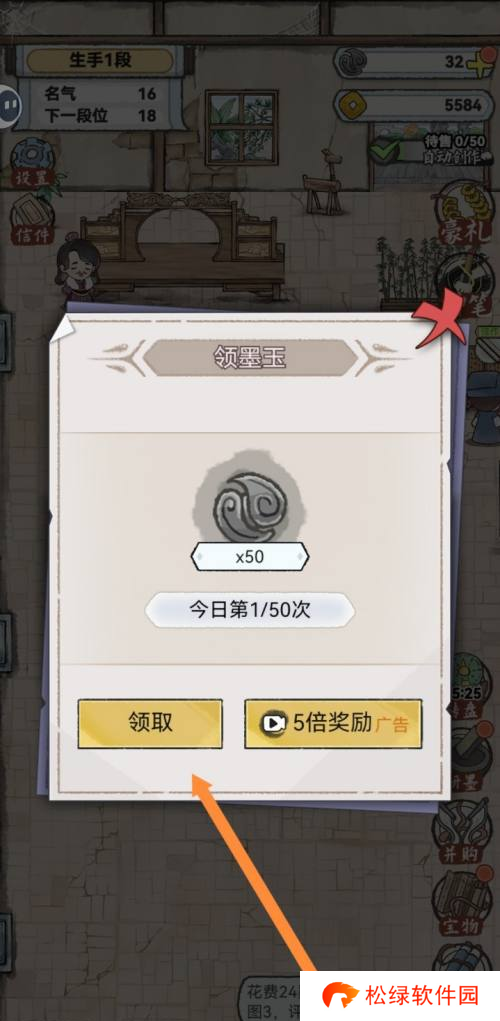Tap the copper coin balance 5584
The height and width of the screenshot is (1021, 500).
coord(414,104)
